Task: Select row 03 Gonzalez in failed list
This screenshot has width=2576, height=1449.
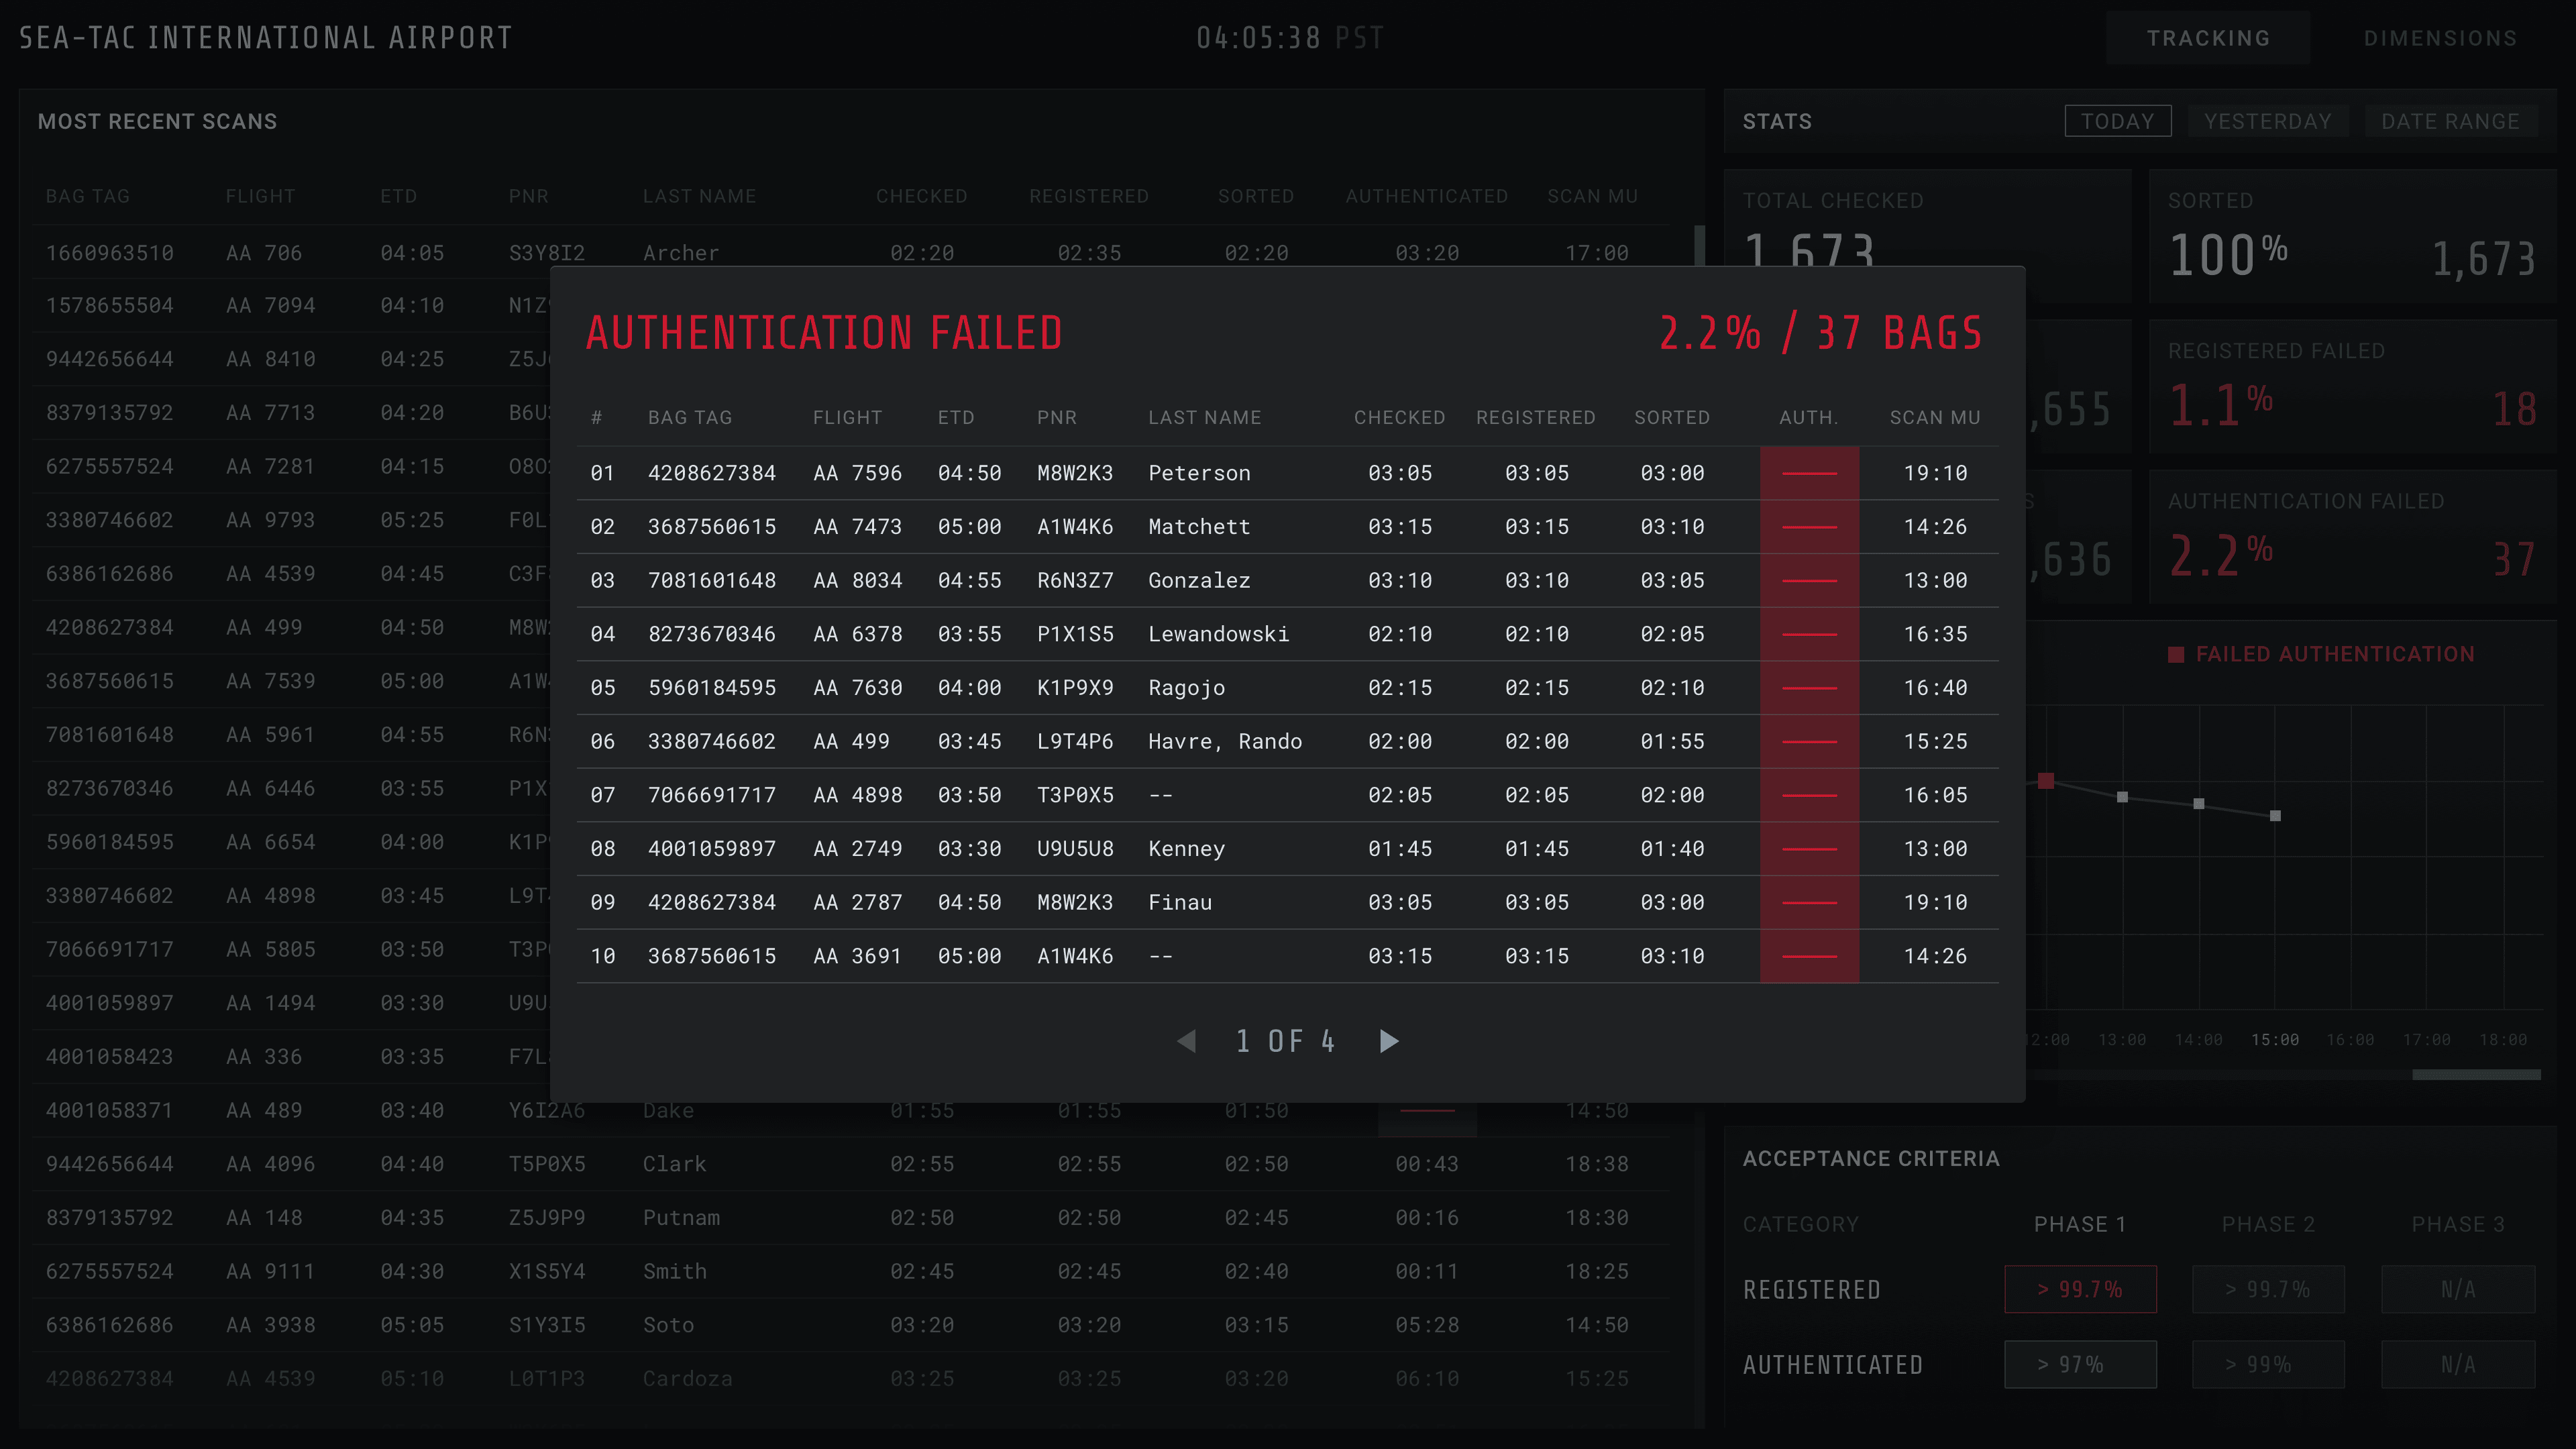Action: coord(1198,580)
